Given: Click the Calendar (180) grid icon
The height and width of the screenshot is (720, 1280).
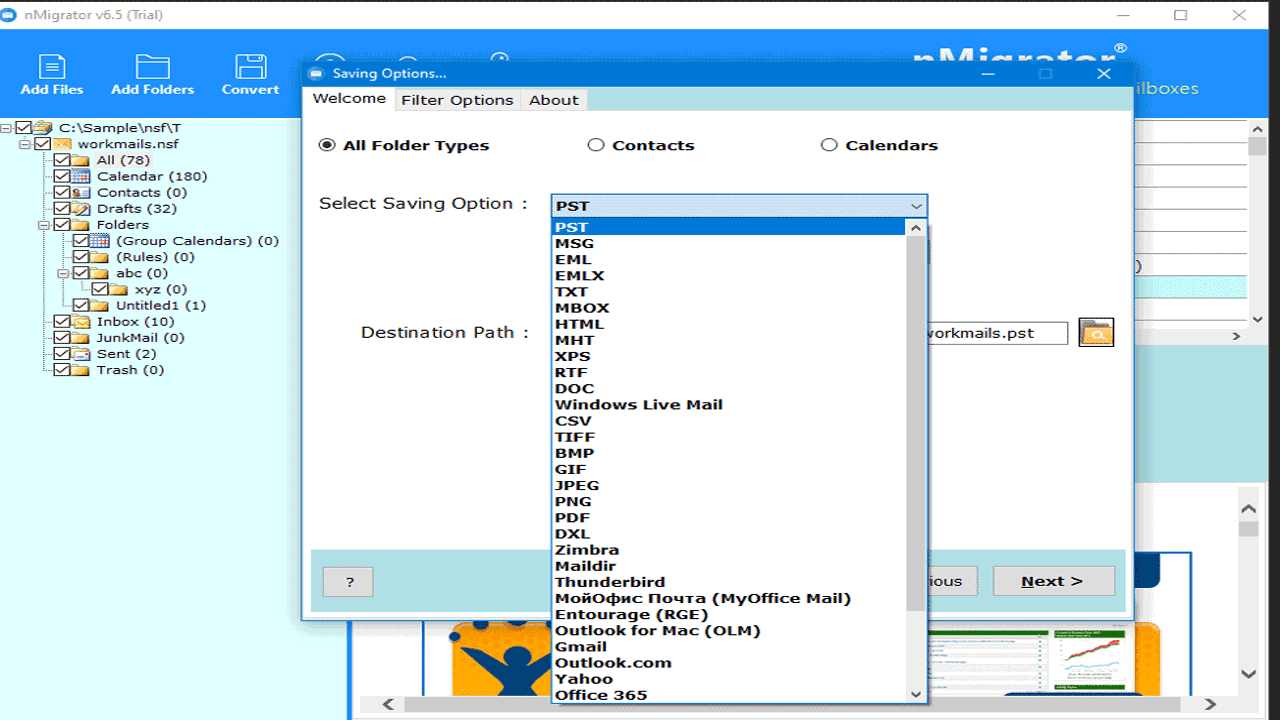Looking at the screenshot, I should [81, 176].
